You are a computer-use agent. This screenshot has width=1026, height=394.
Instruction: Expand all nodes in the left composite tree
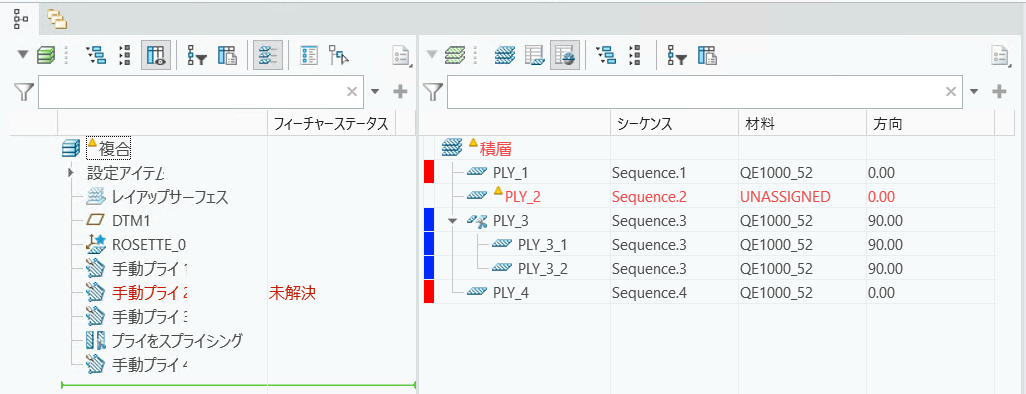[97, 56]
